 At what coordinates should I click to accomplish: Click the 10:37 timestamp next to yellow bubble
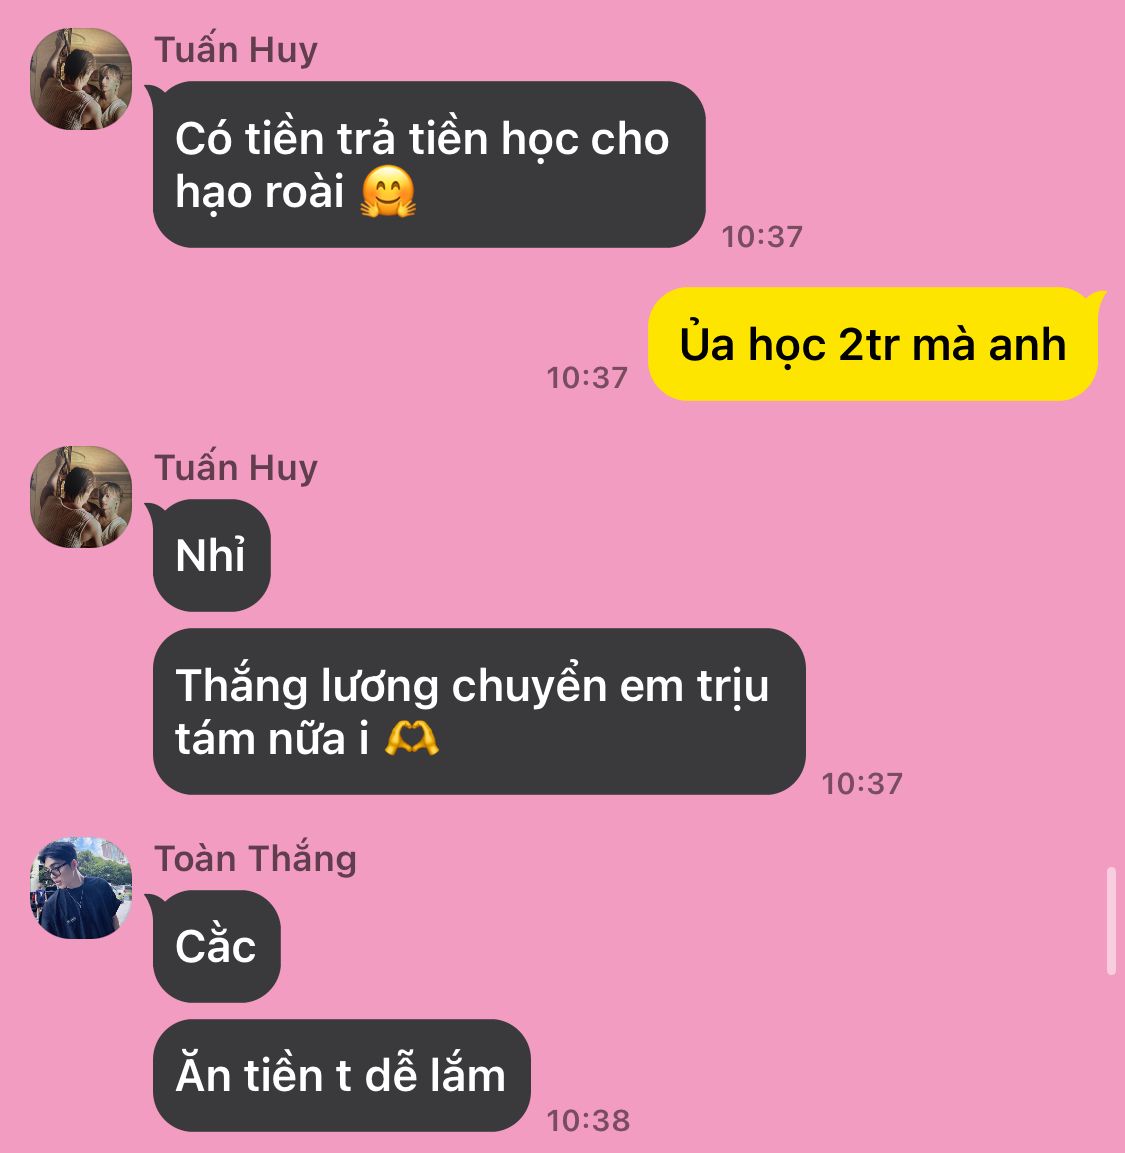point(587,378)
